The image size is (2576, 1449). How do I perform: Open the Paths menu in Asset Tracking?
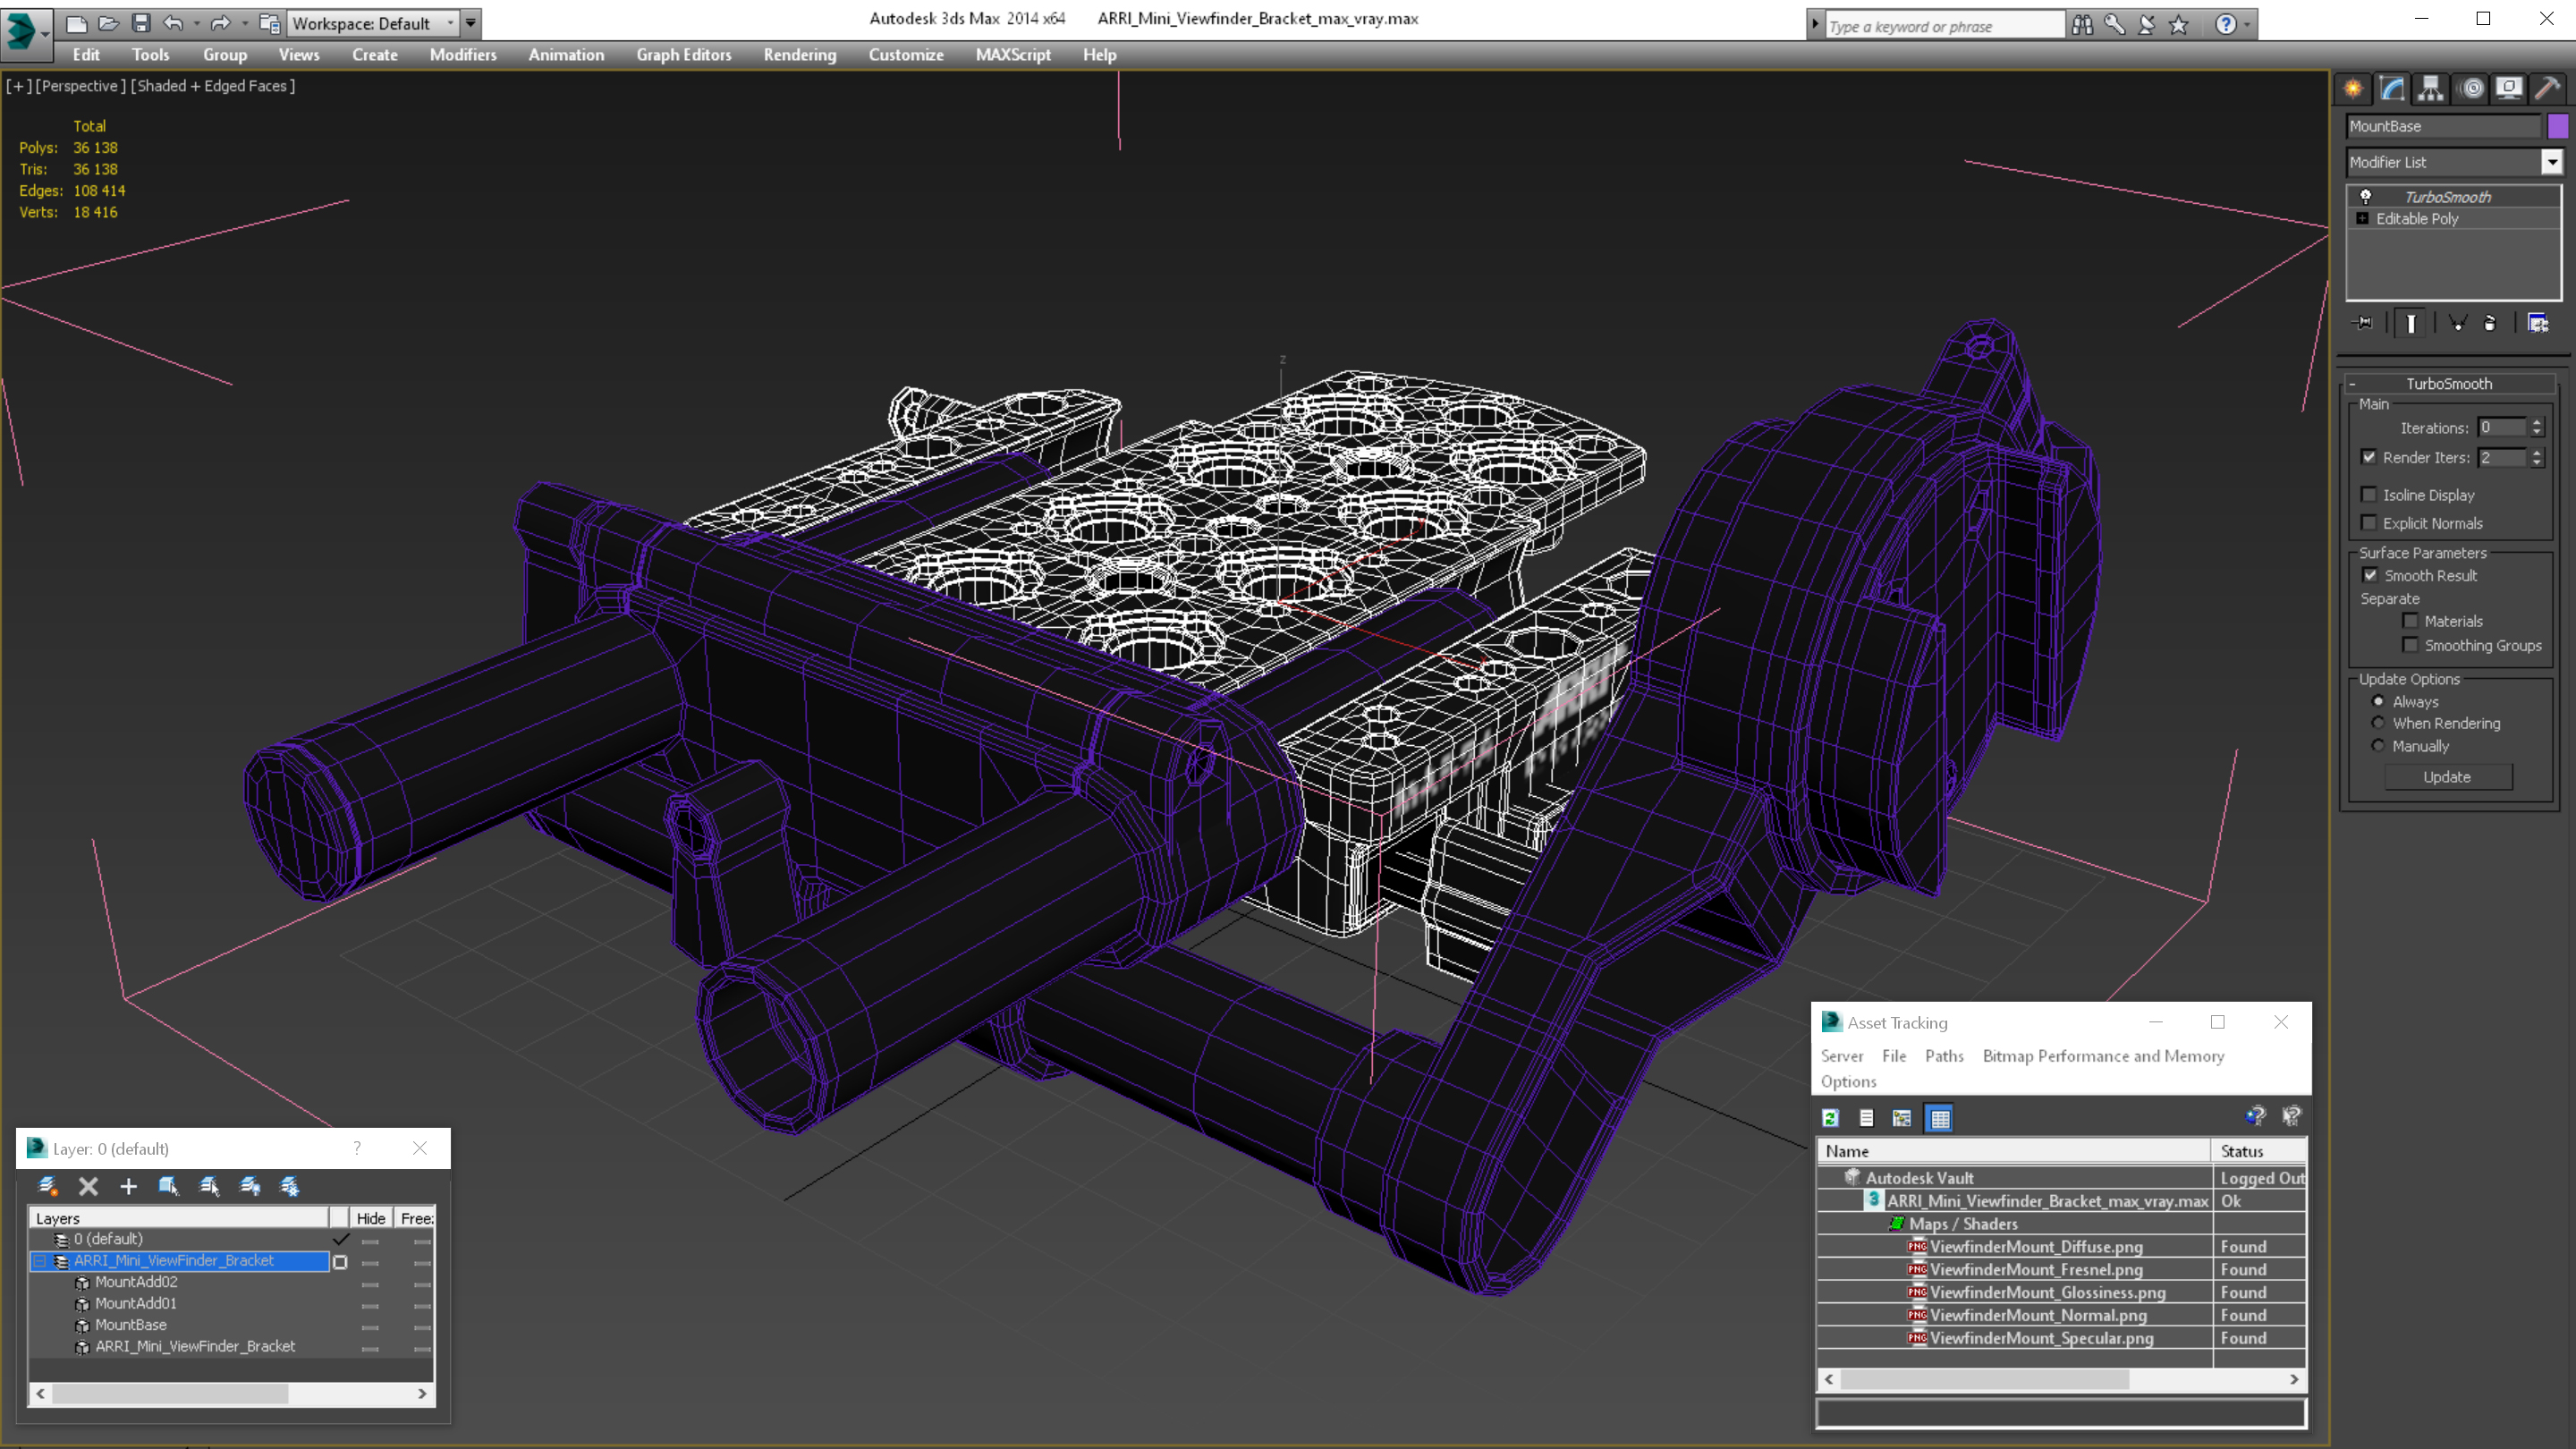[1944, 1056]
